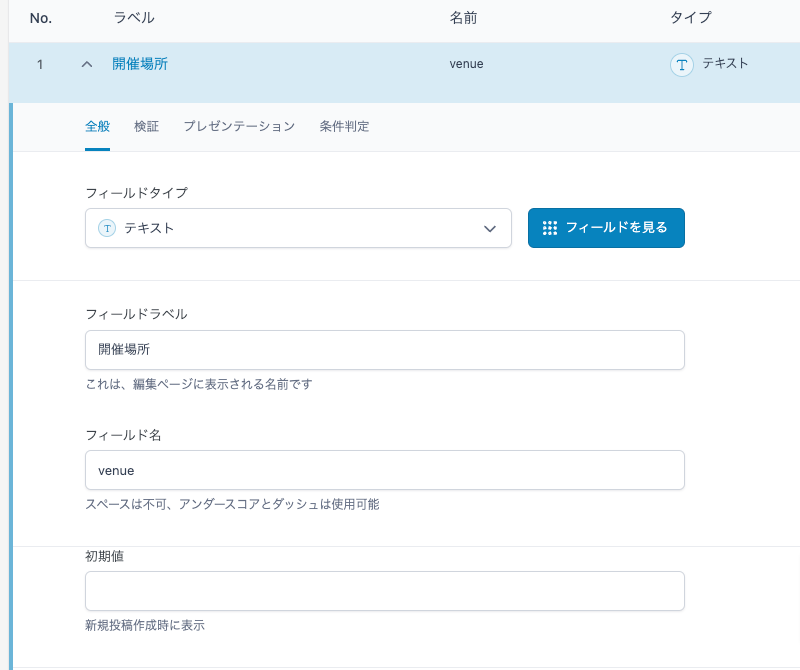Viewport: 800px width, 670px height.
Task: Click the フィールドラベル heading label
Action: tap(136, 314)
